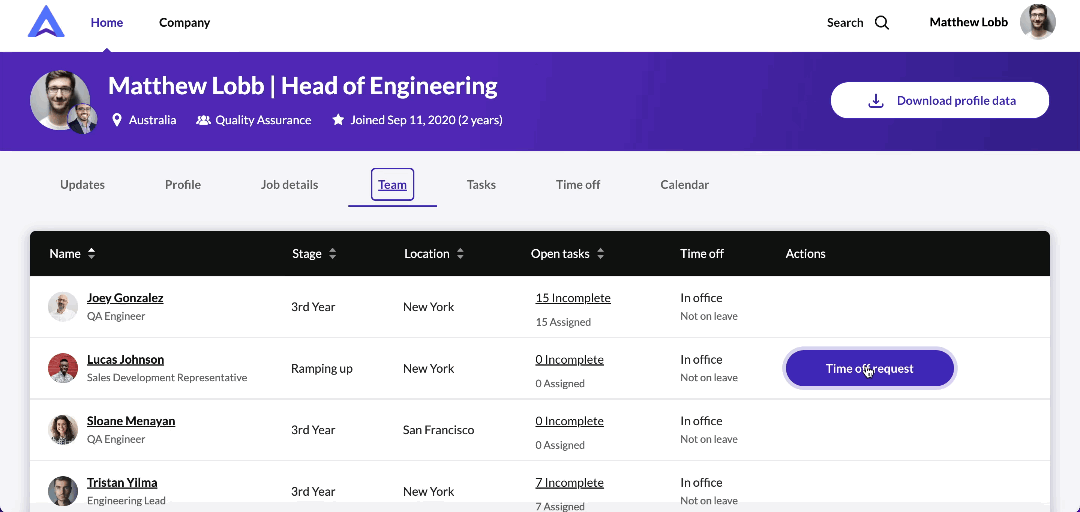Sort by Open tasks column
This screenshot has height=512, width=1080.
click(x=600, y=254)
